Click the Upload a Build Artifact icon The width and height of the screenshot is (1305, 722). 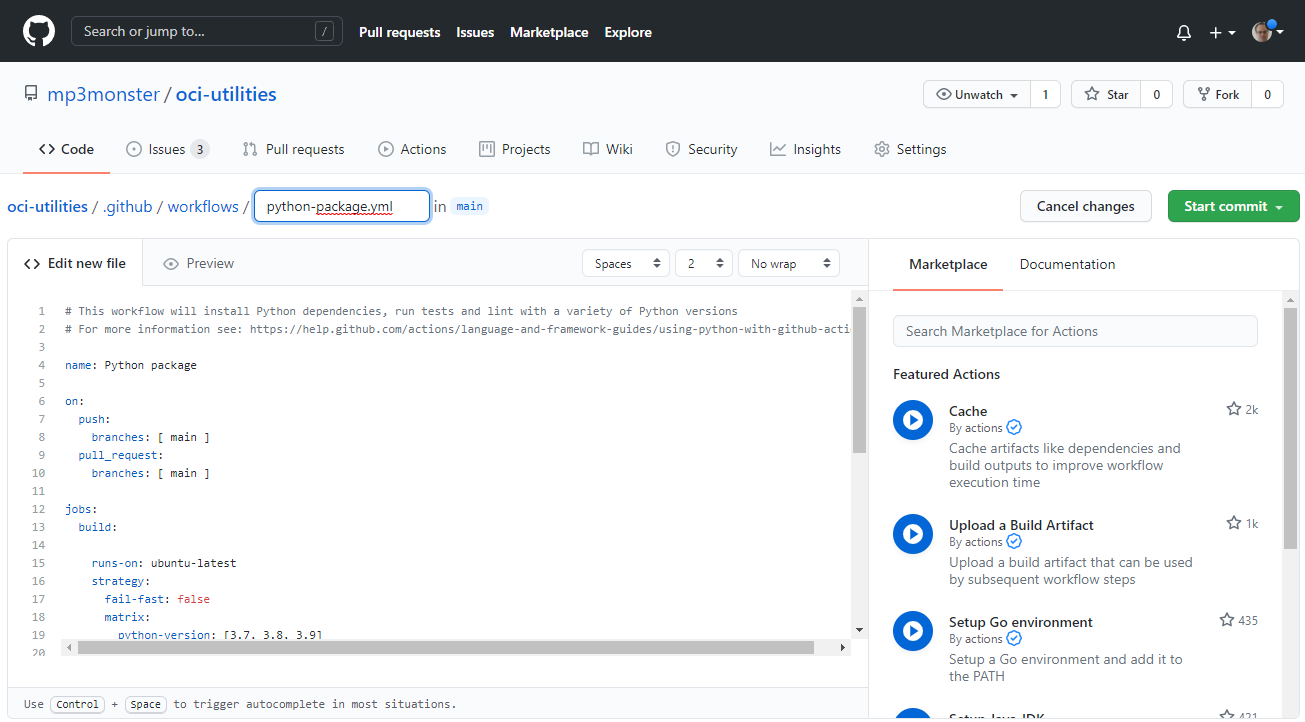(x=912, y=534)
